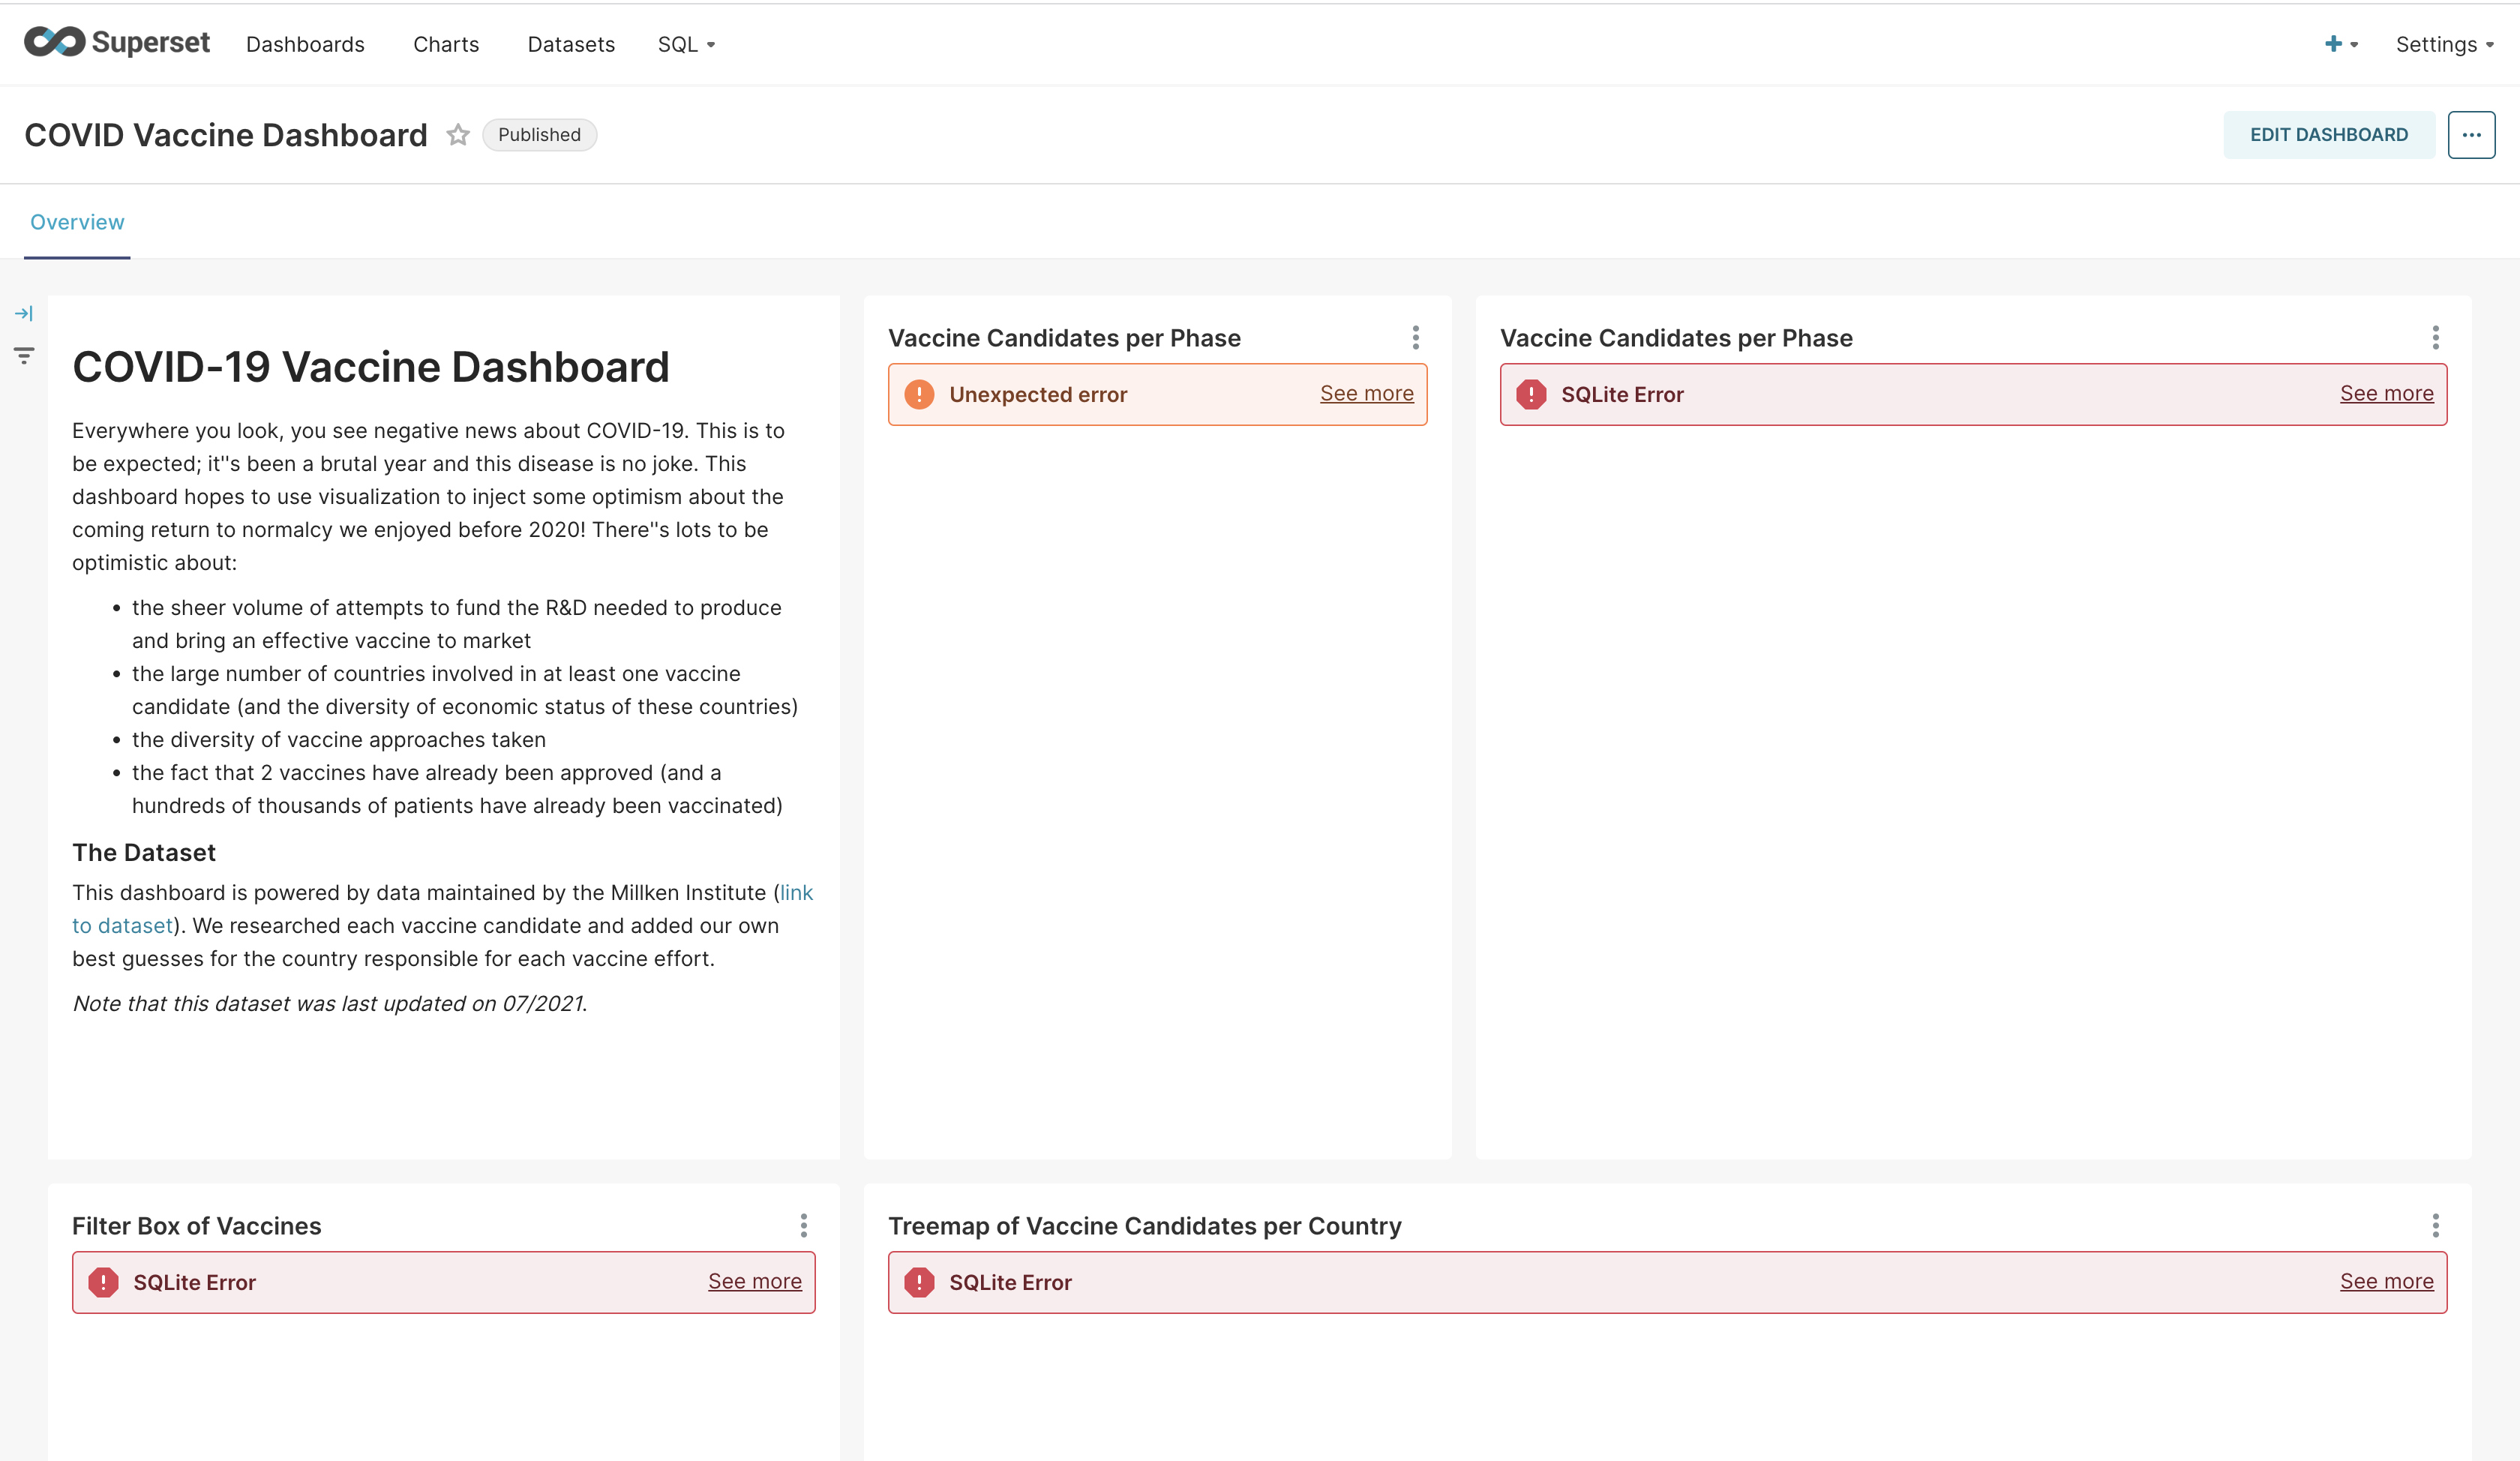Click the Published status badge

[539, 134]
